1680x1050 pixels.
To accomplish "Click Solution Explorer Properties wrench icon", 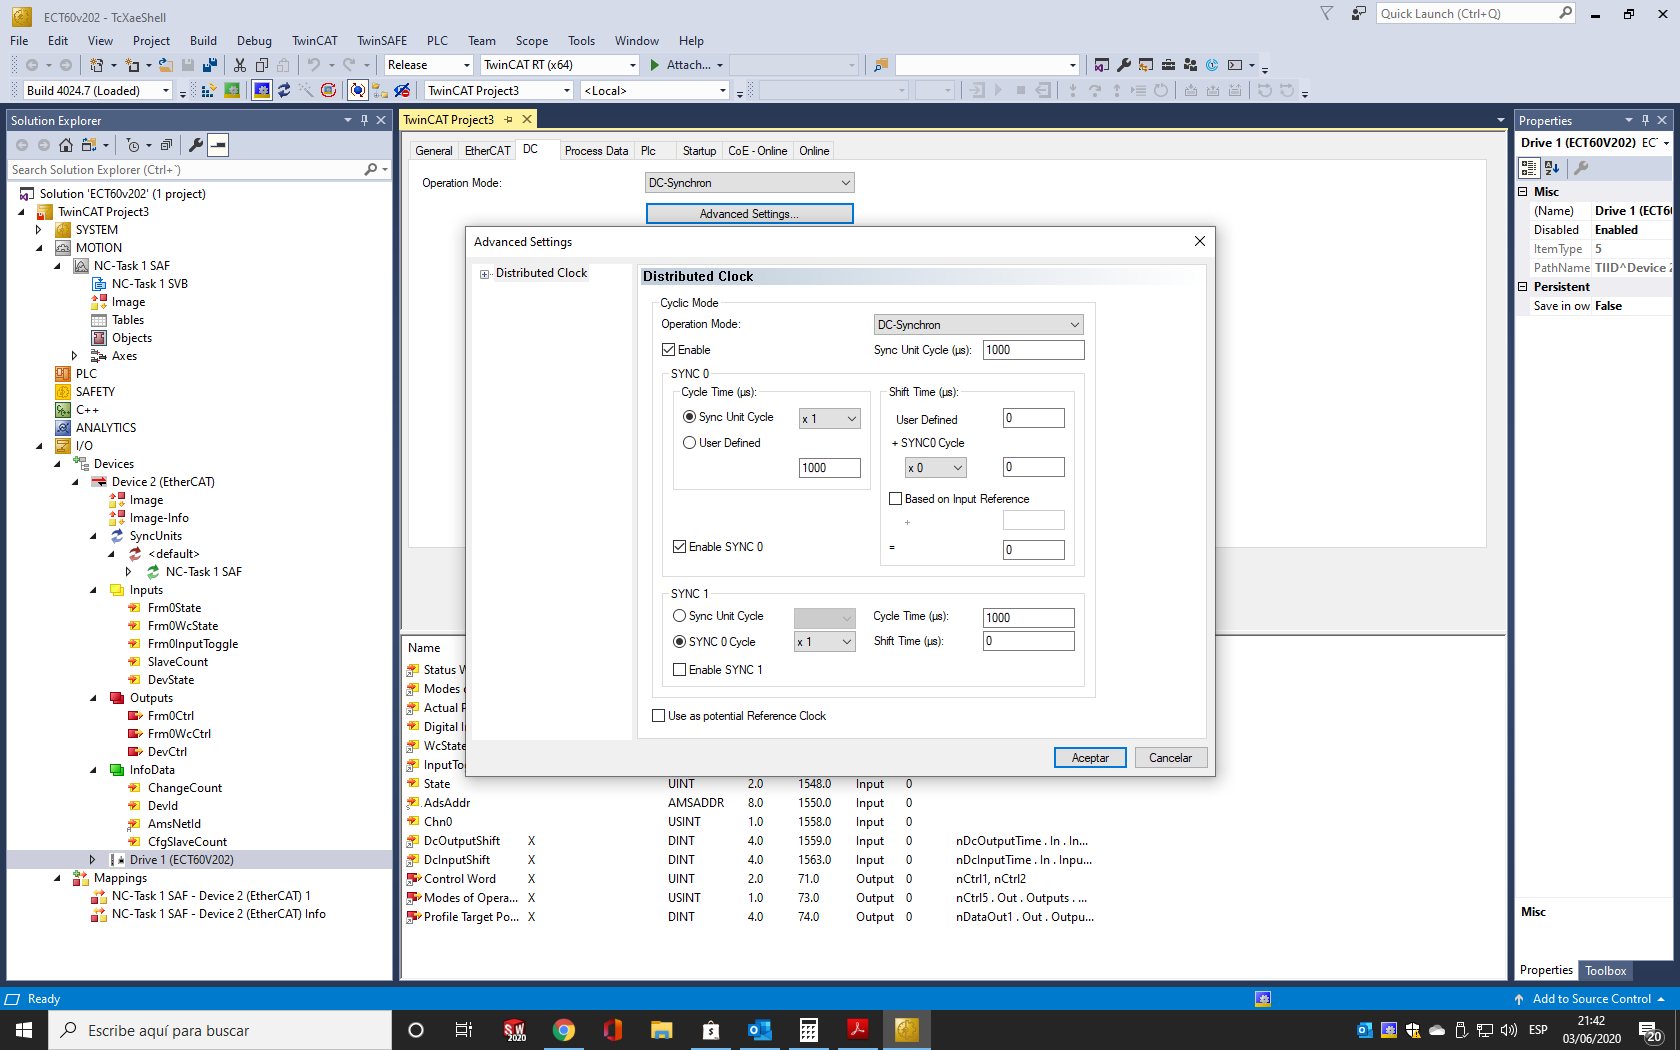I will (x=196, y=145).
